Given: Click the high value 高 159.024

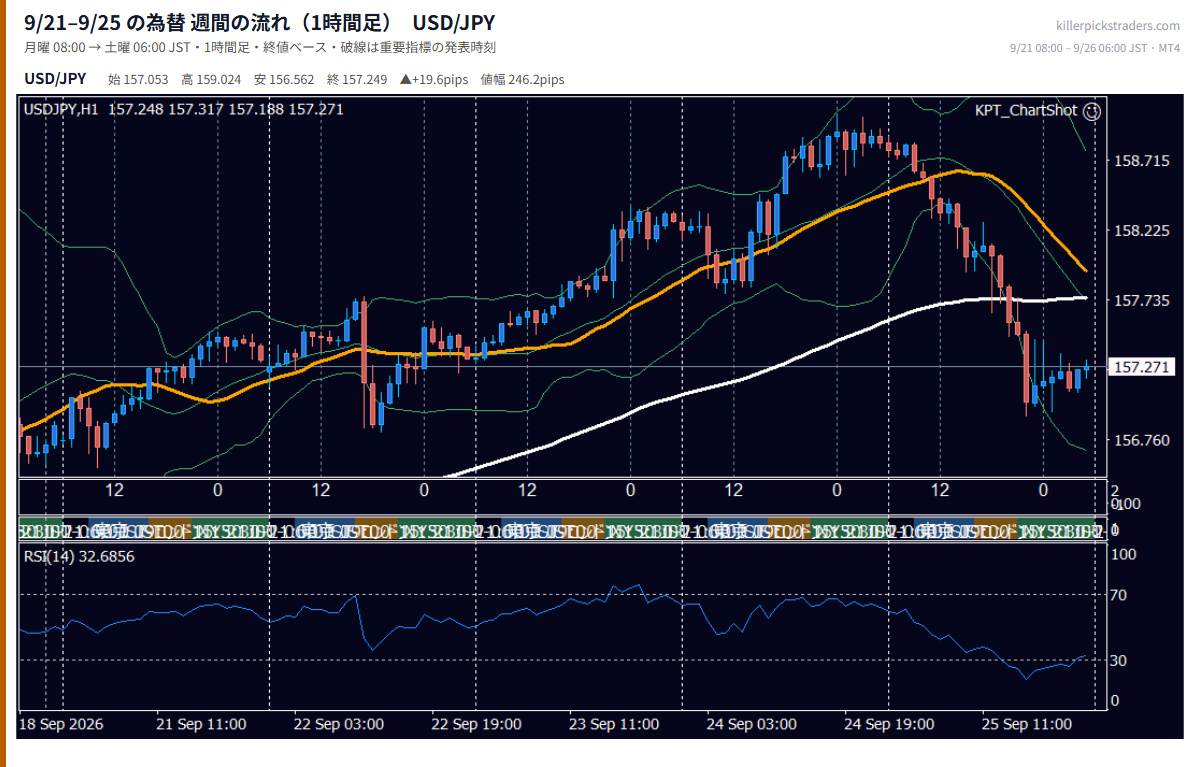Looking at the screenshot, I should click(211, 79).
